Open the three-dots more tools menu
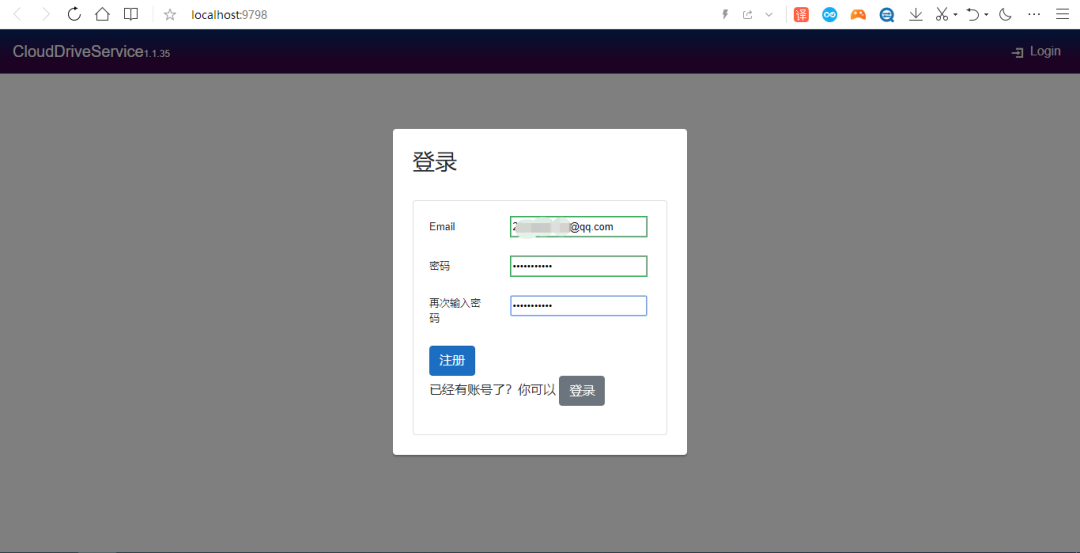Viewport: 1080px width, 553px height. click(x=1034, y=15)
